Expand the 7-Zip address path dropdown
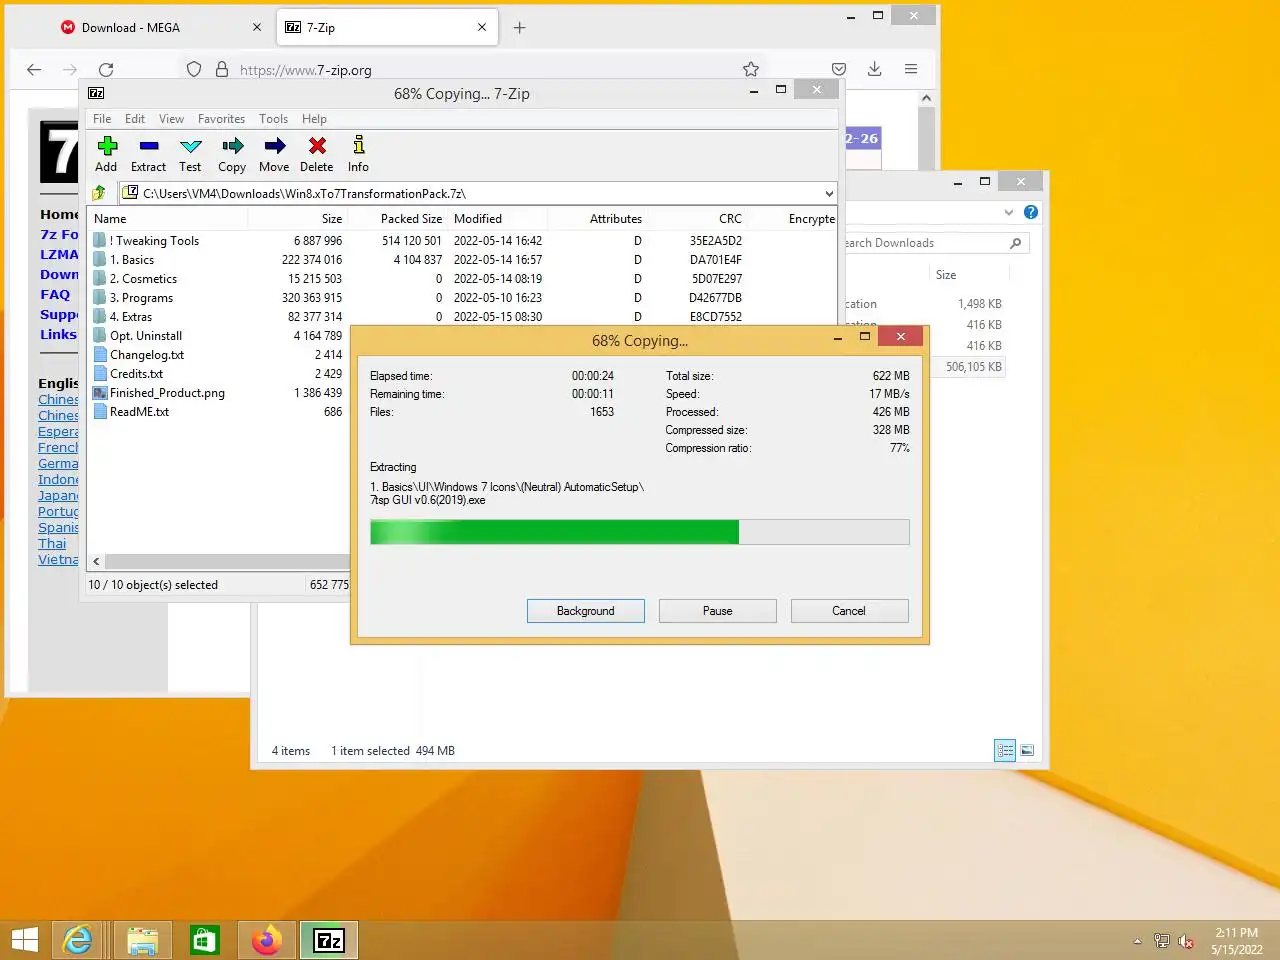1280x960 pixels. pyautogui.click(x=829, y=193)
